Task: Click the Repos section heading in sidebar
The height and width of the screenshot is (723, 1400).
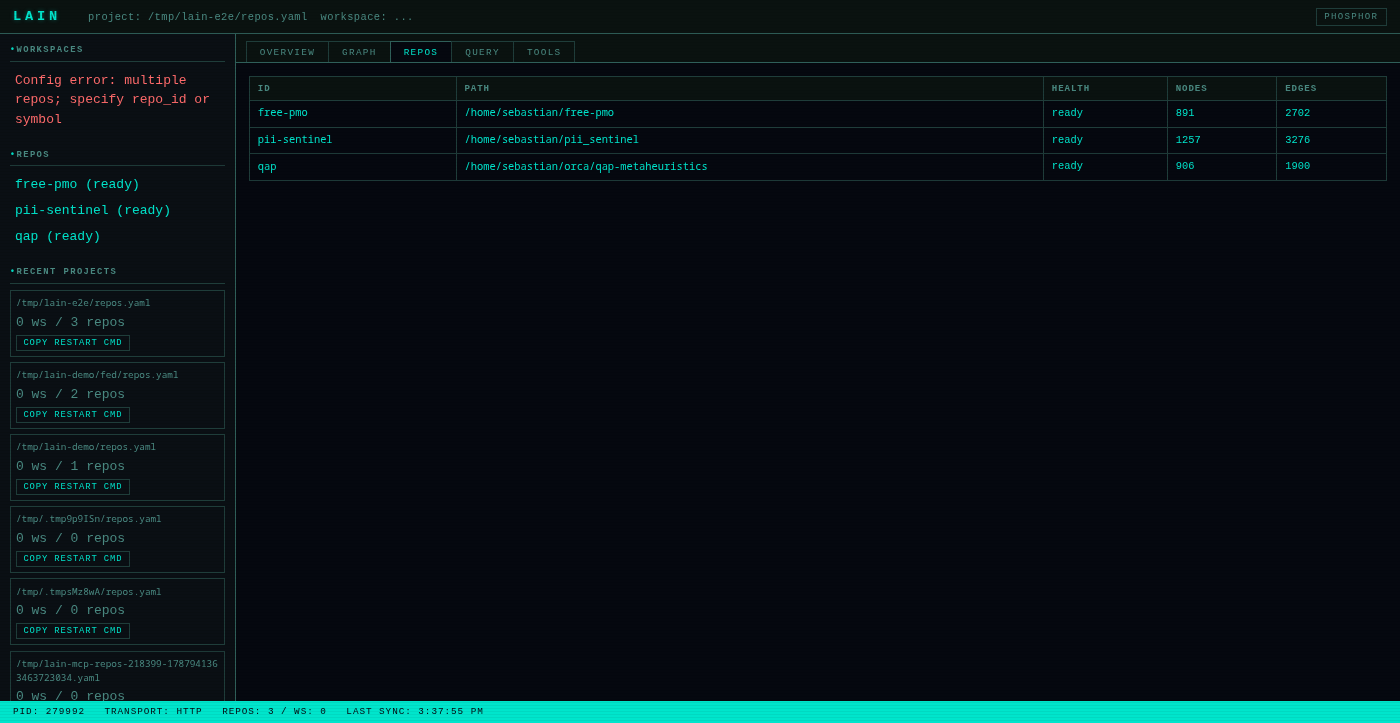Action: tap(30, 155)
